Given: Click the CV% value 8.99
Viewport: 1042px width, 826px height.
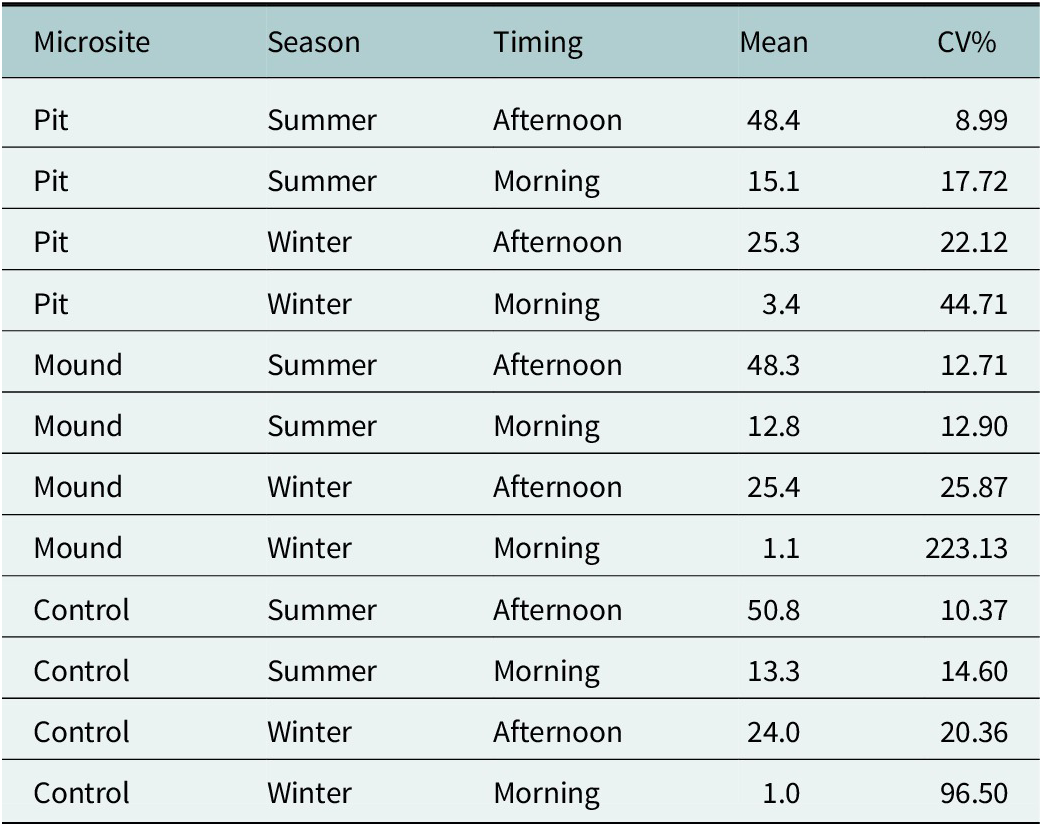Looking at the screenshot, I should (982, 120).
